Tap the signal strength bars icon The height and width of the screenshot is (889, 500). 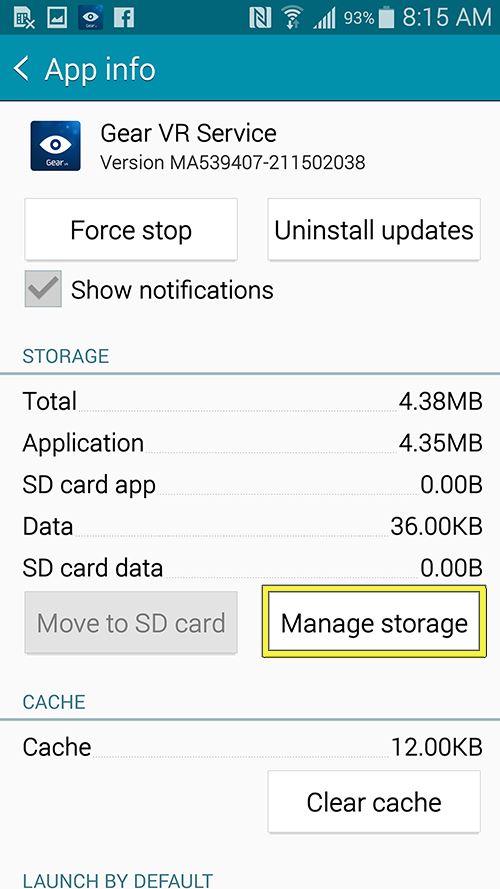coord(324,19)
